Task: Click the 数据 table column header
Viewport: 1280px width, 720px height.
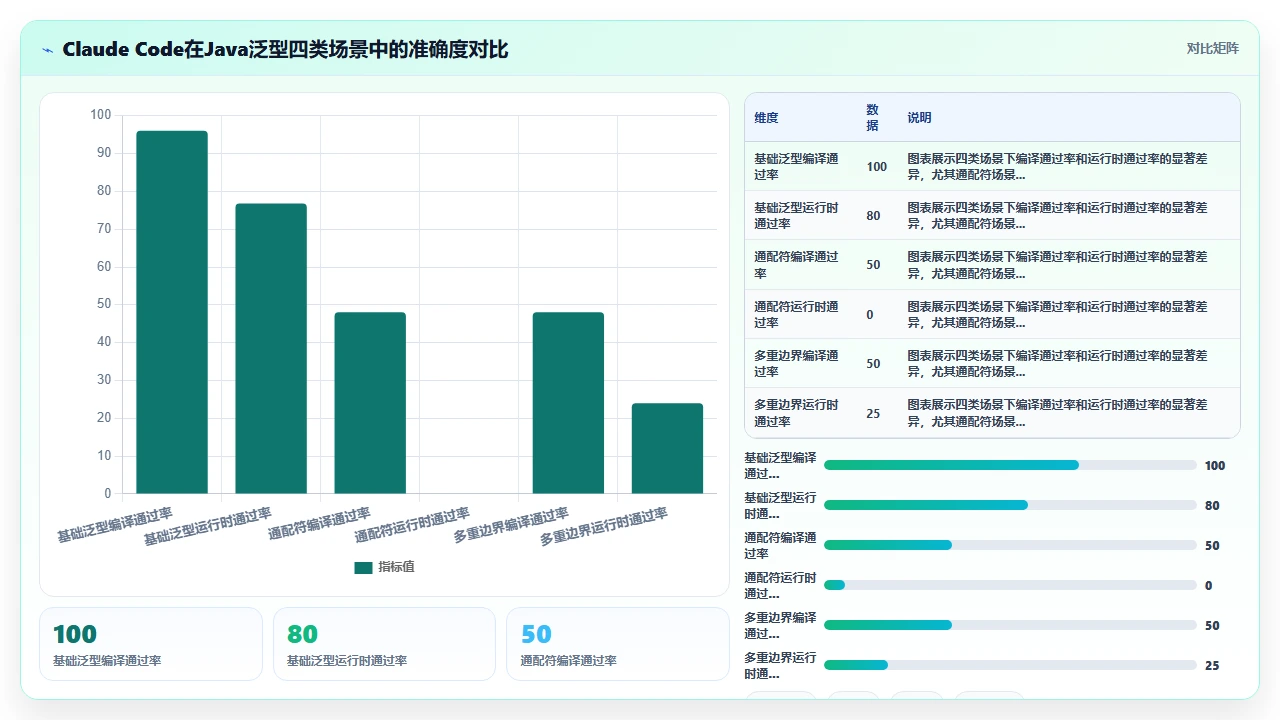Action: (873, 118)
